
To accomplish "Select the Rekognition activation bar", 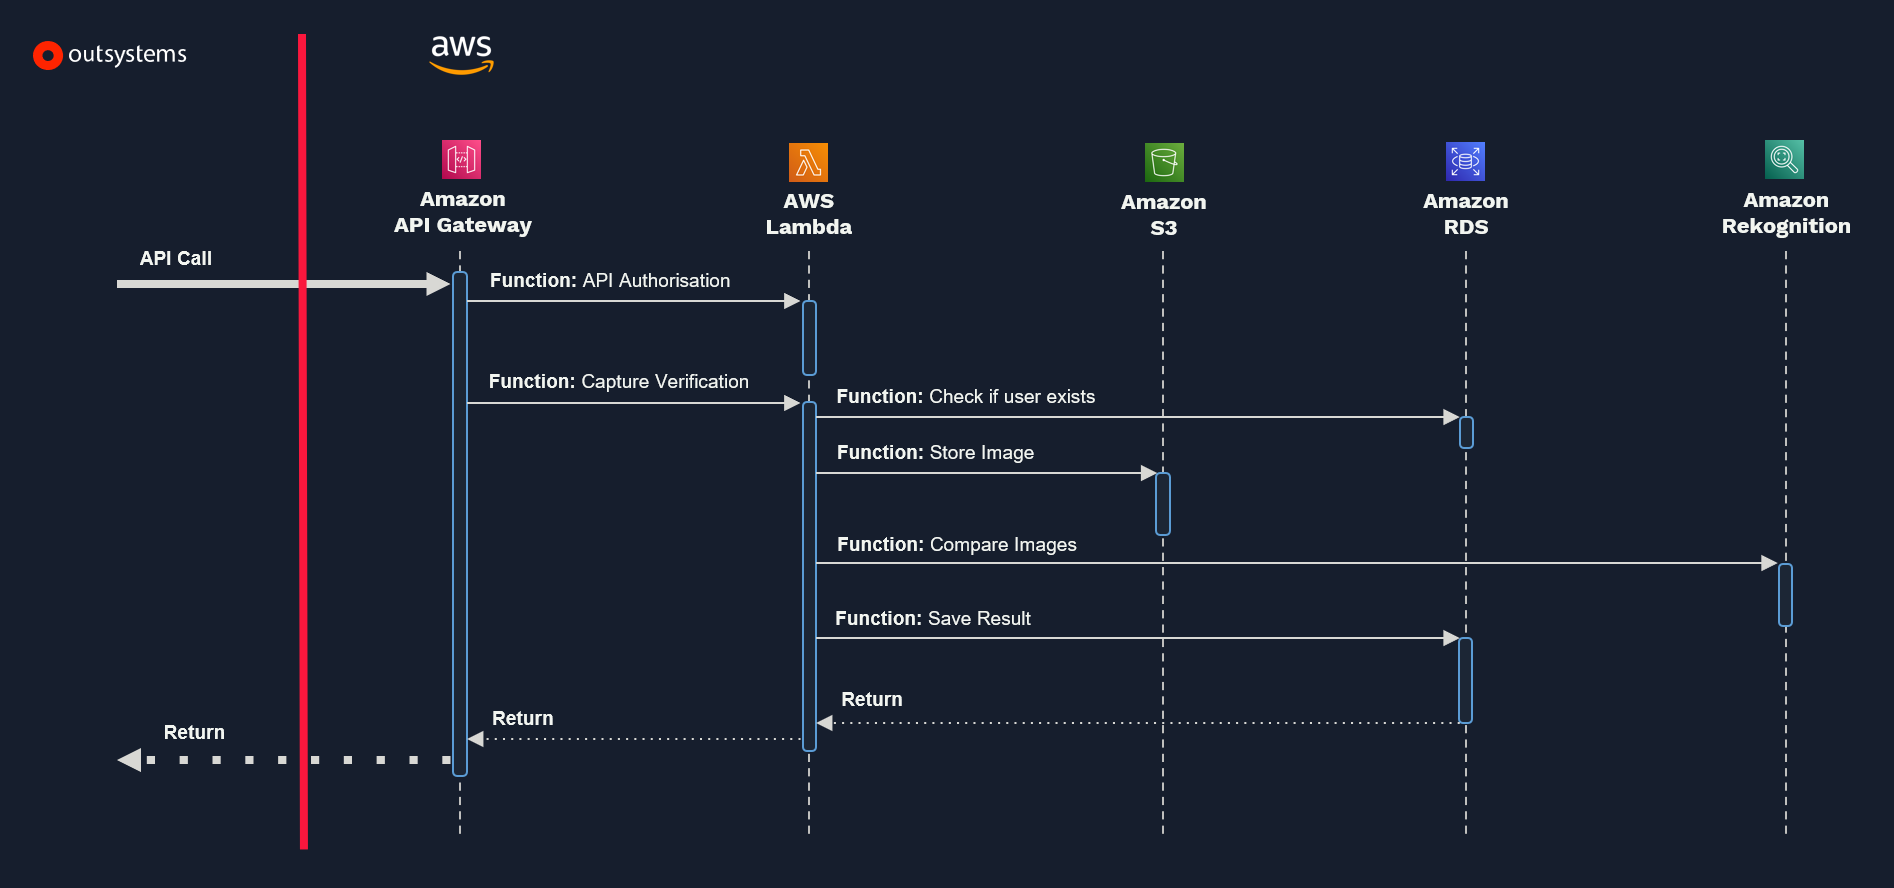I will [x=1785, y=595].
